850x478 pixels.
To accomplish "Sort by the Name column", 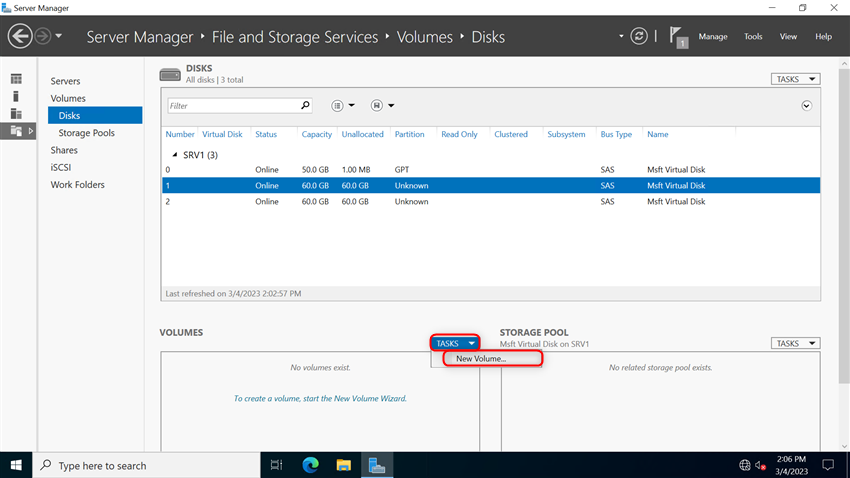I will click(x=658, y=134).
